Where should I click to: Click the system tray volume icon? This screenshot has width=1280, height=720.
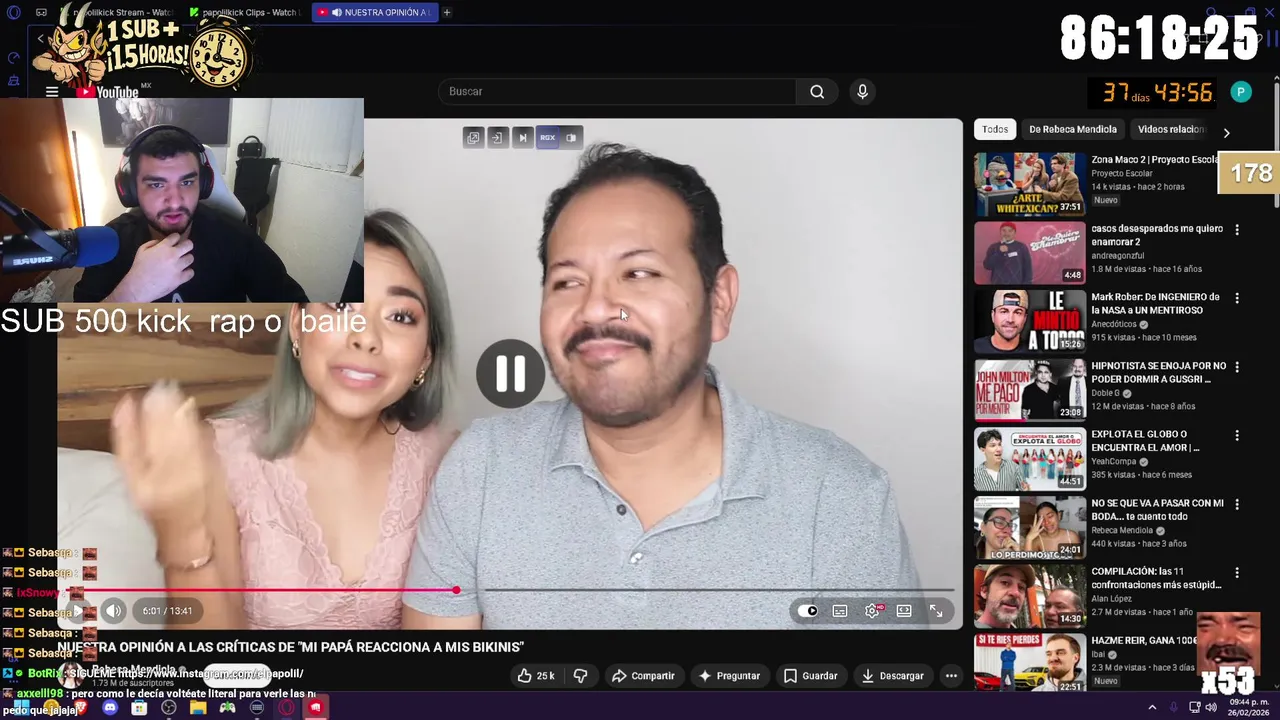[x=1211, y=707]
